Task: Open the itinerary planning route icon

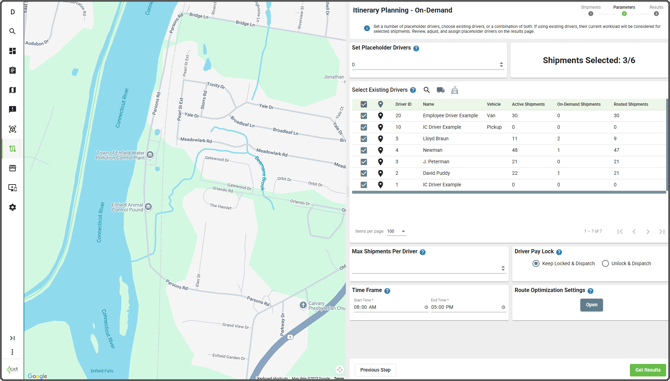Action: (12, 149)
